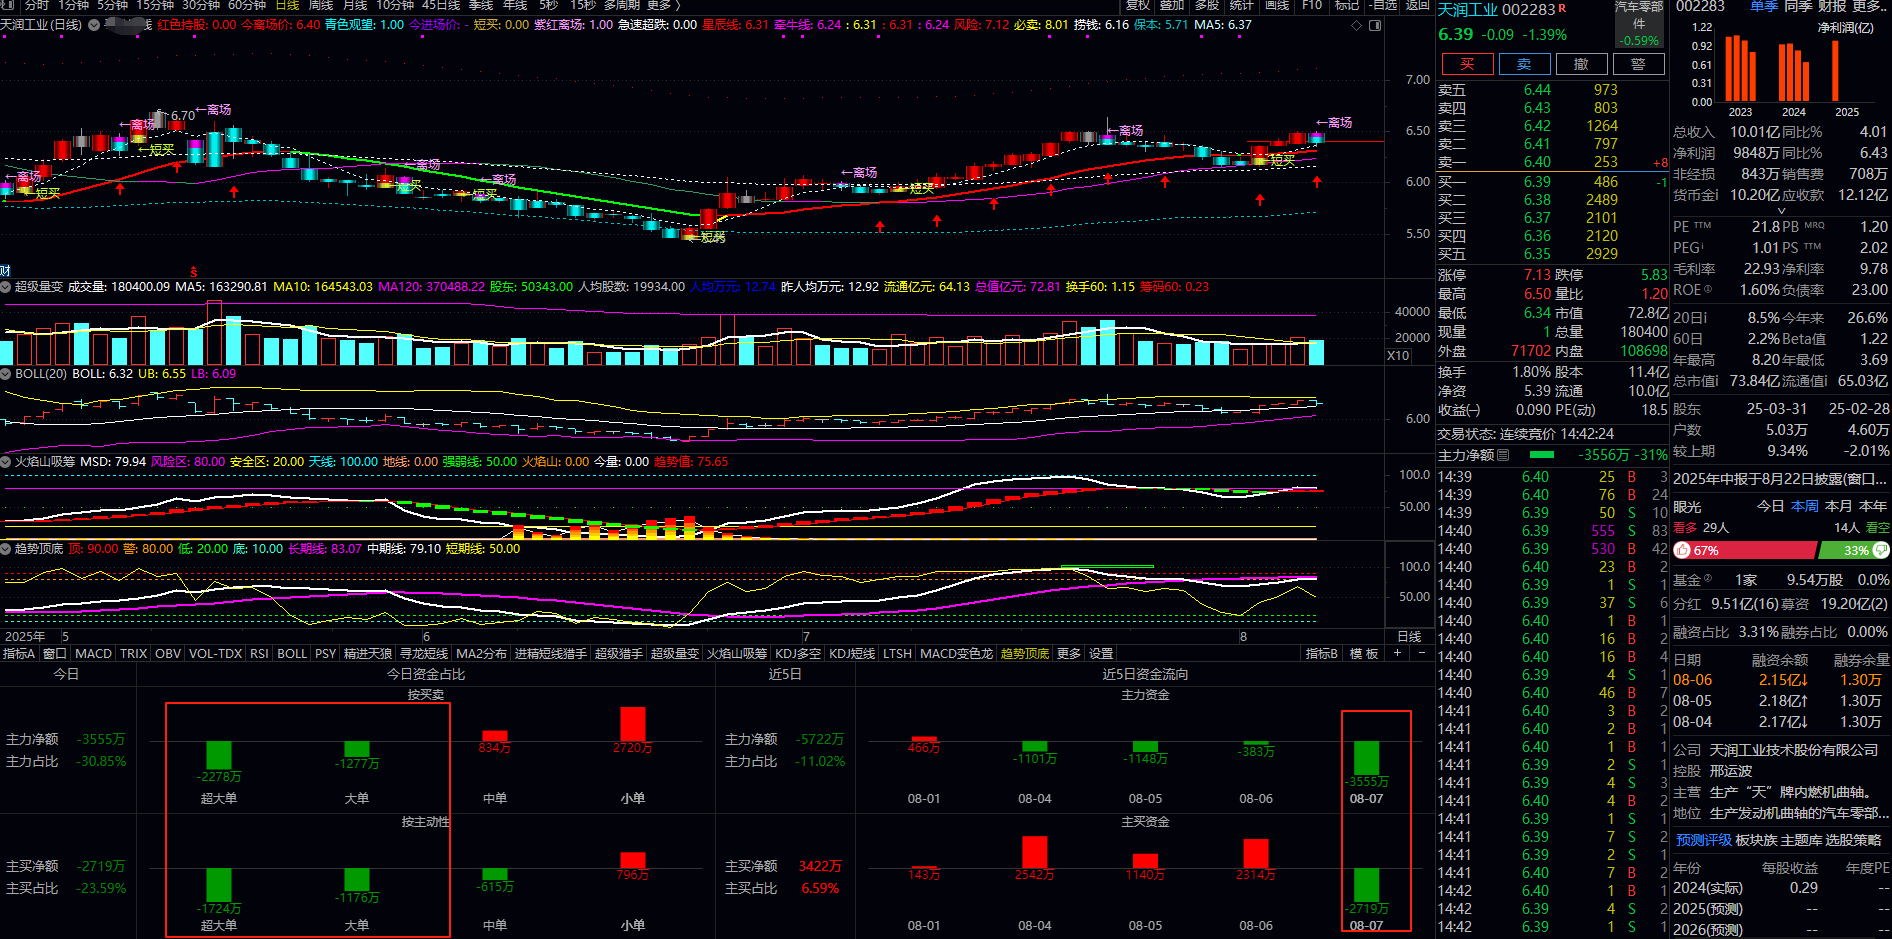Expand 超级量变 volume indicator settings
1892x939 pixels.
6,287
